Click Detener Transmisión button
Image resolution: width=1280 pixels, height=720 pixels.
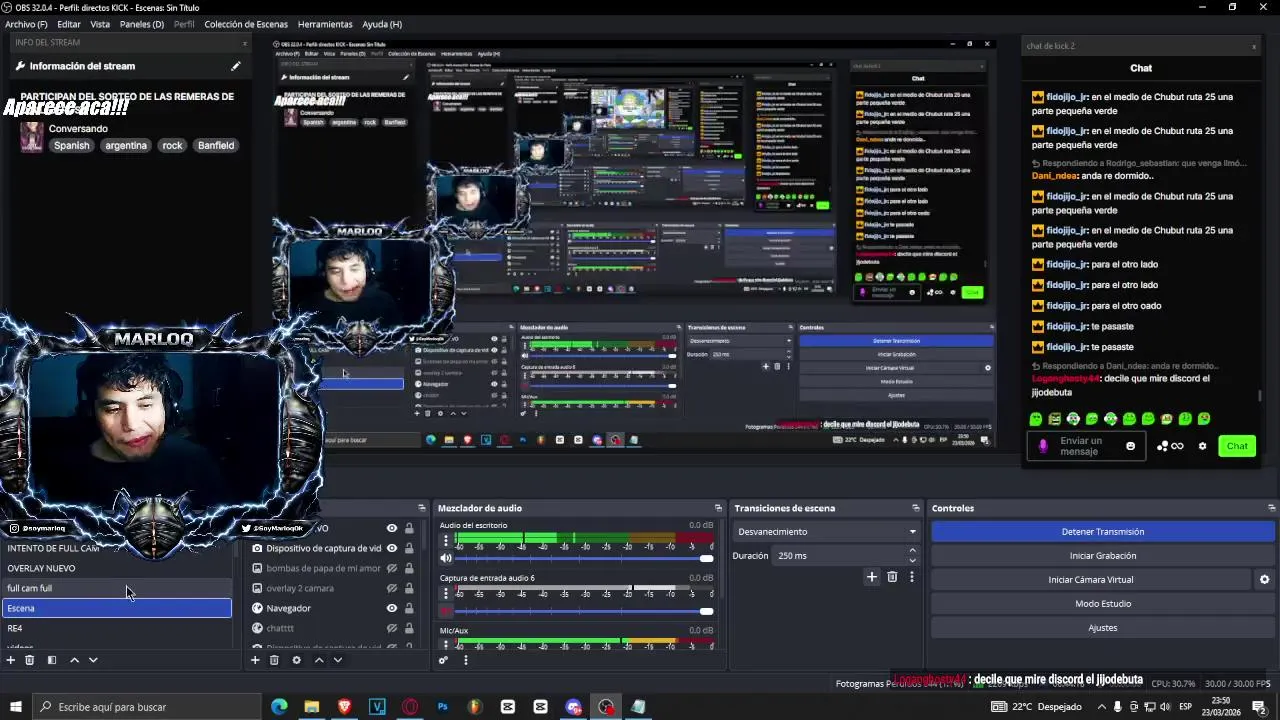point(1103,532)
